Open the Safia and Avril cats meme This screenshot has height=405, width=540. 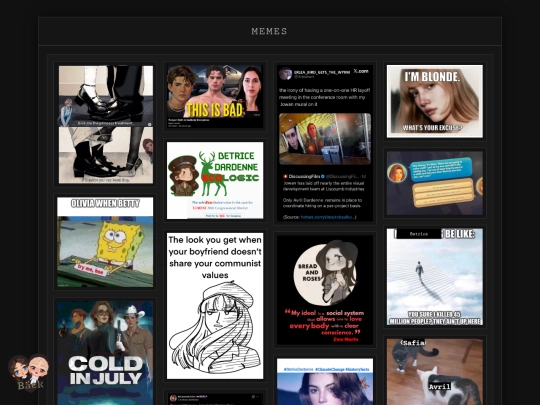435,372
